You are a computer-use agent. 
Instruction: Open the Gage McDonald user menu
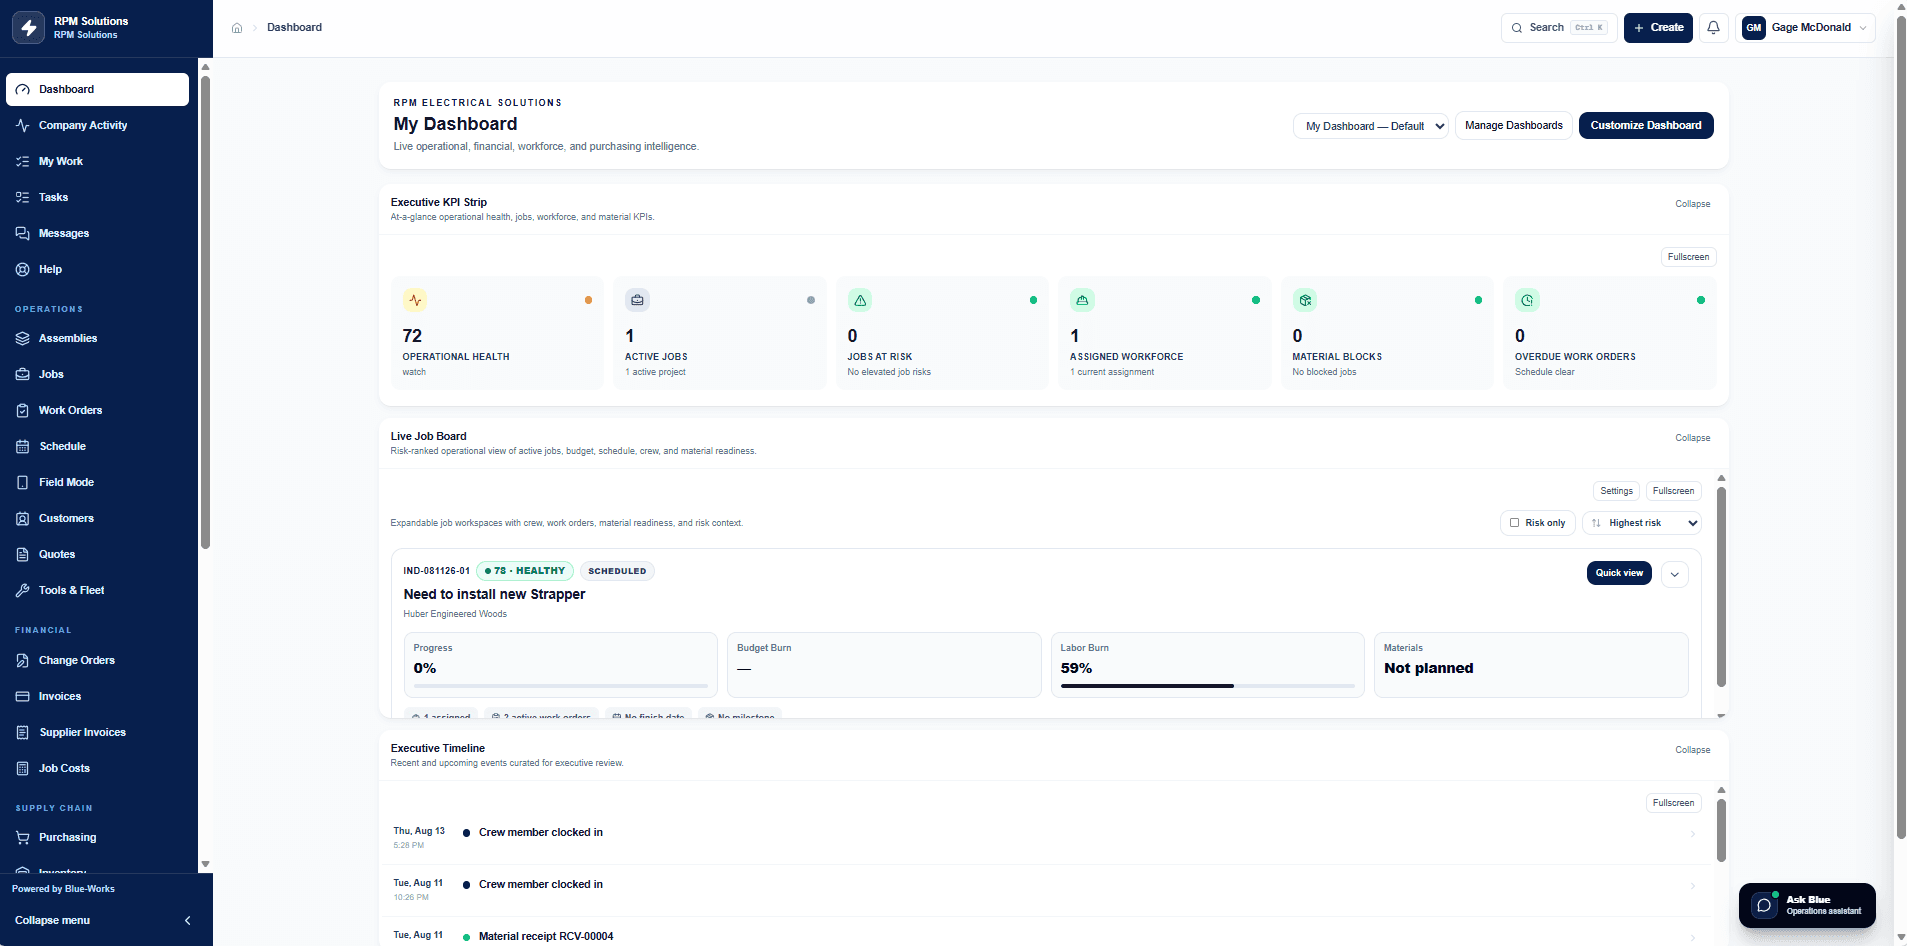[x=1805, y=28]
